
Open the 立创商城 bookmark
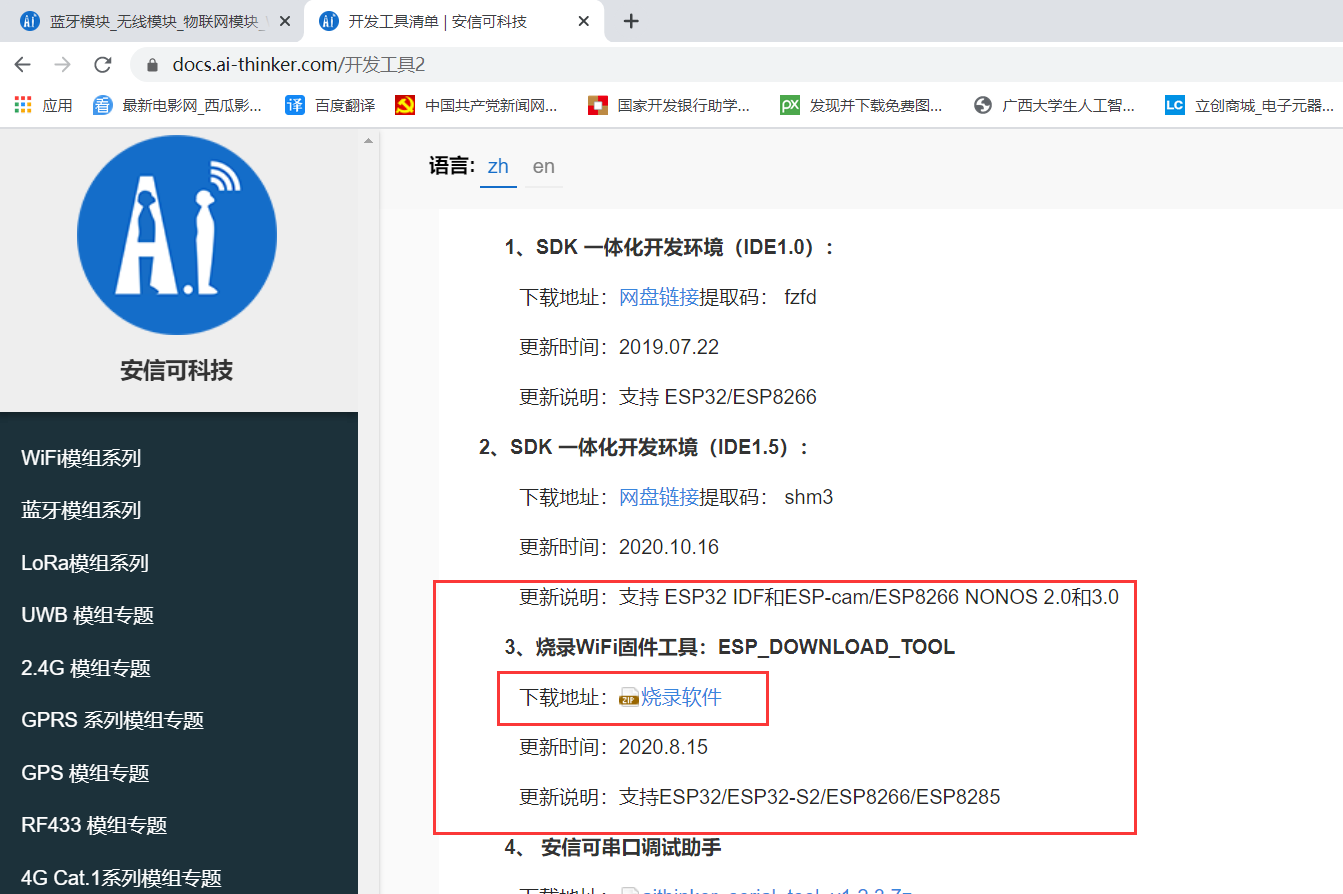click(x=1250, y=105)
